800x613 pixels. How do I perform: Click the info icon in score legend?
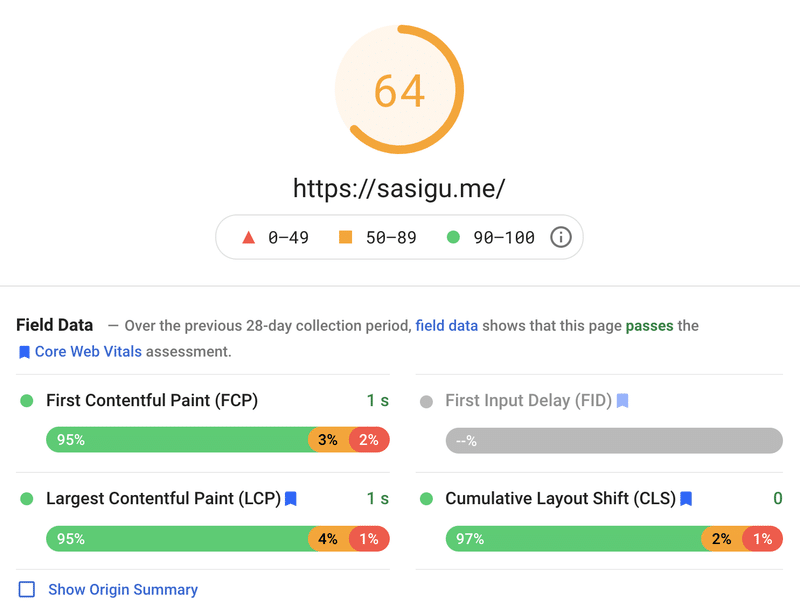point(561,238)
